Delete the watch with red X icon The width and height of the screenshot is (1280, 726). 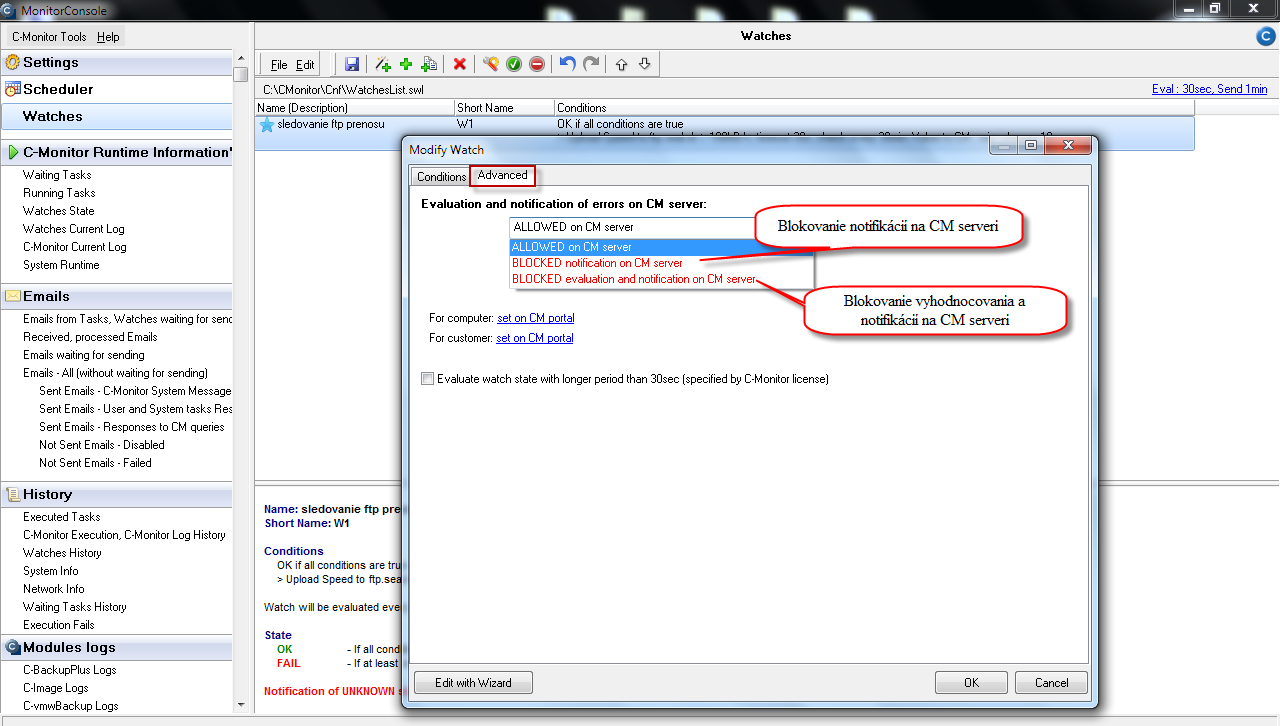pyautogui.click(x=460, y=64)
